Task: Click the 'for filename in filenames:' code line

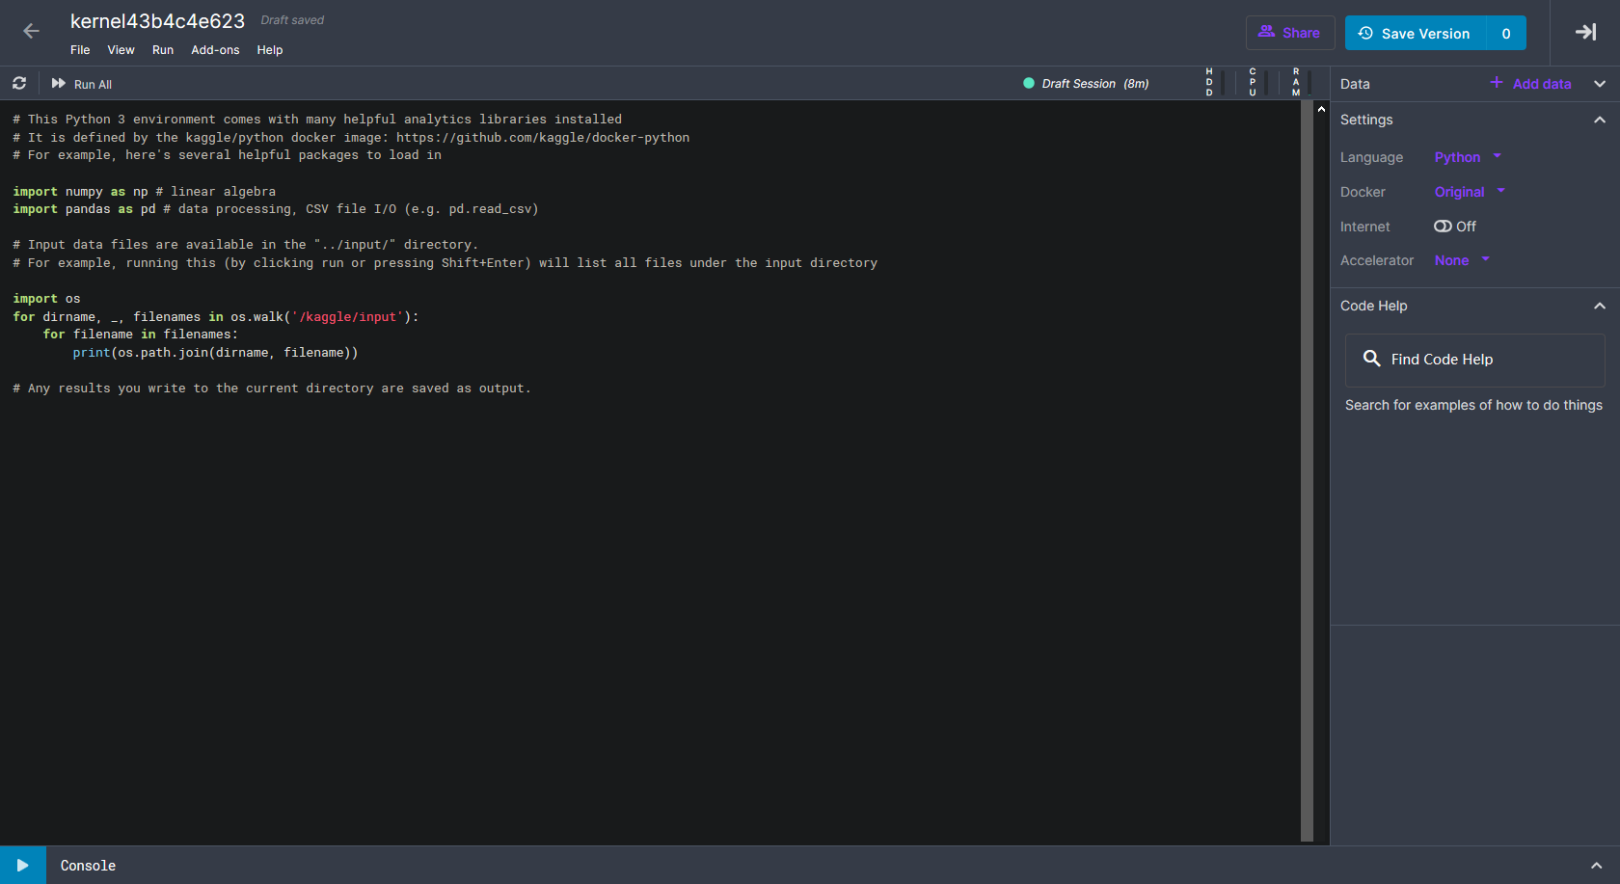Action: point(140,335)
